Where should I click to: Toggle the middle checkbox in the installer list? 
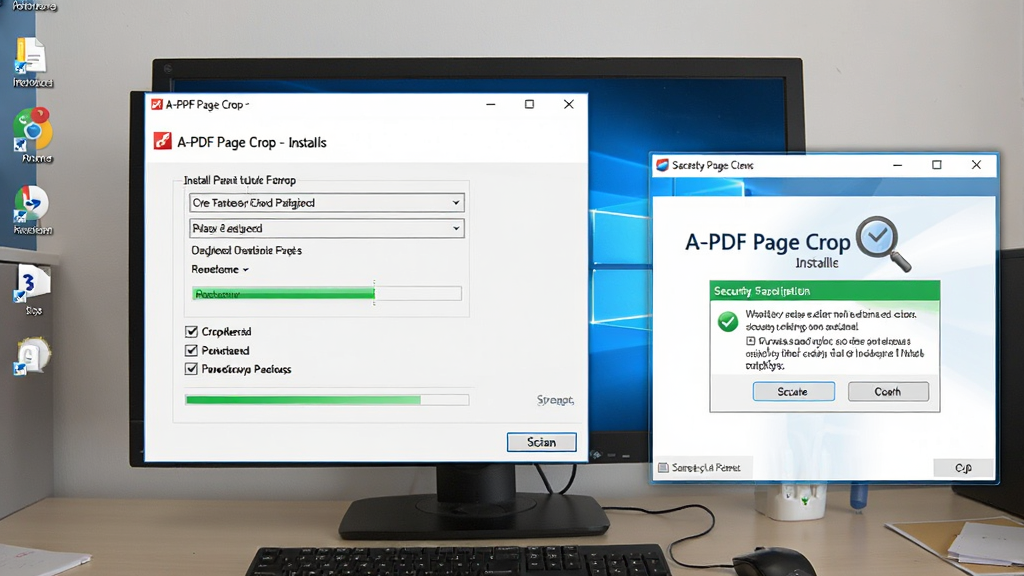click(x=191, y=351)
